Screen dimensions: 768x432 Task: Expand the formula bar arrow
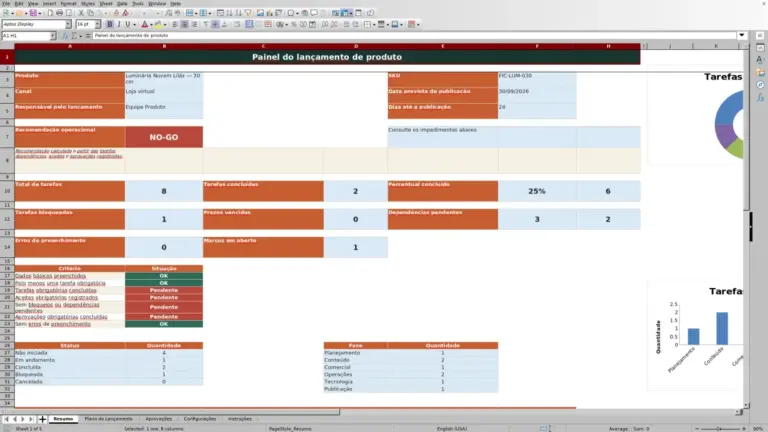tap(742, 35)
